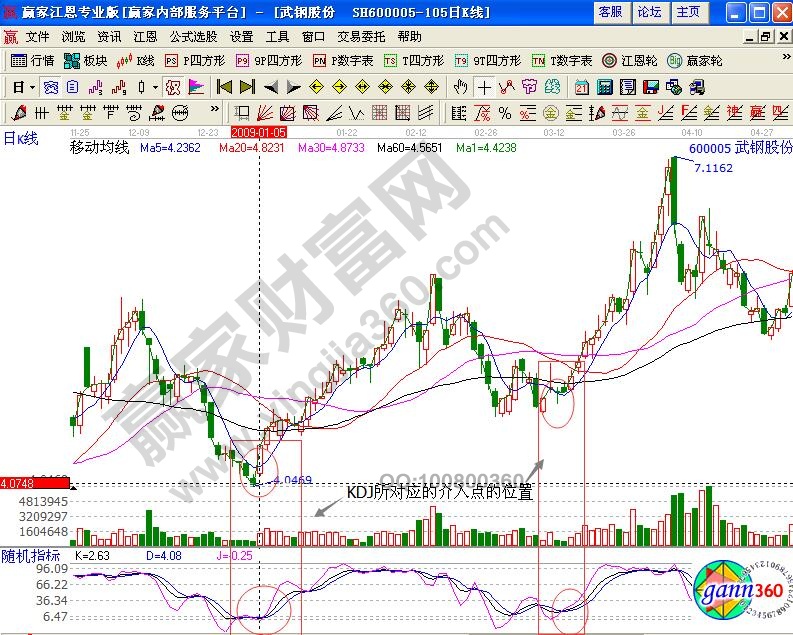Open the 行情 market quotes view
The height and width of the screenshot is (635, 793).
(x=32, y=60)
